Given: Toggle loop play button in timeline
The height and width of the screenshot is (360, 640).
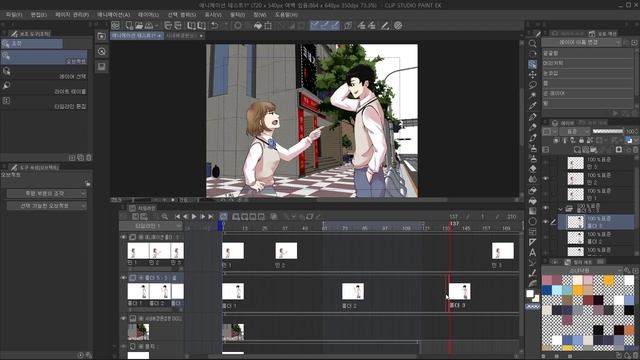Looking at the screenshot, I should pyautogui.click(x=223, y=216).
